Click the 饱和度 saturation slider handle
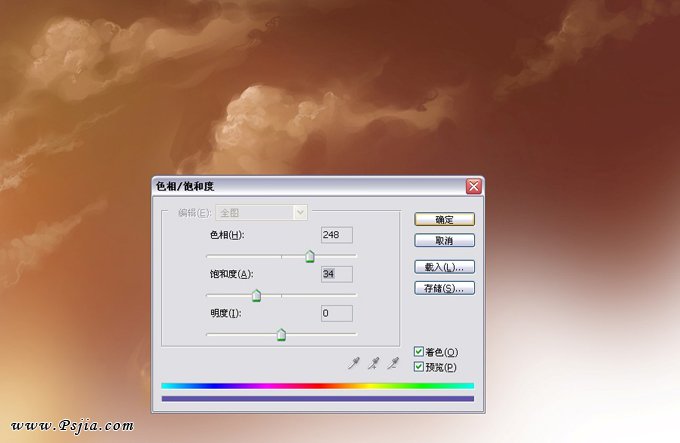The height and width of the screenshot is (443, 680). [x=256, y=296]
